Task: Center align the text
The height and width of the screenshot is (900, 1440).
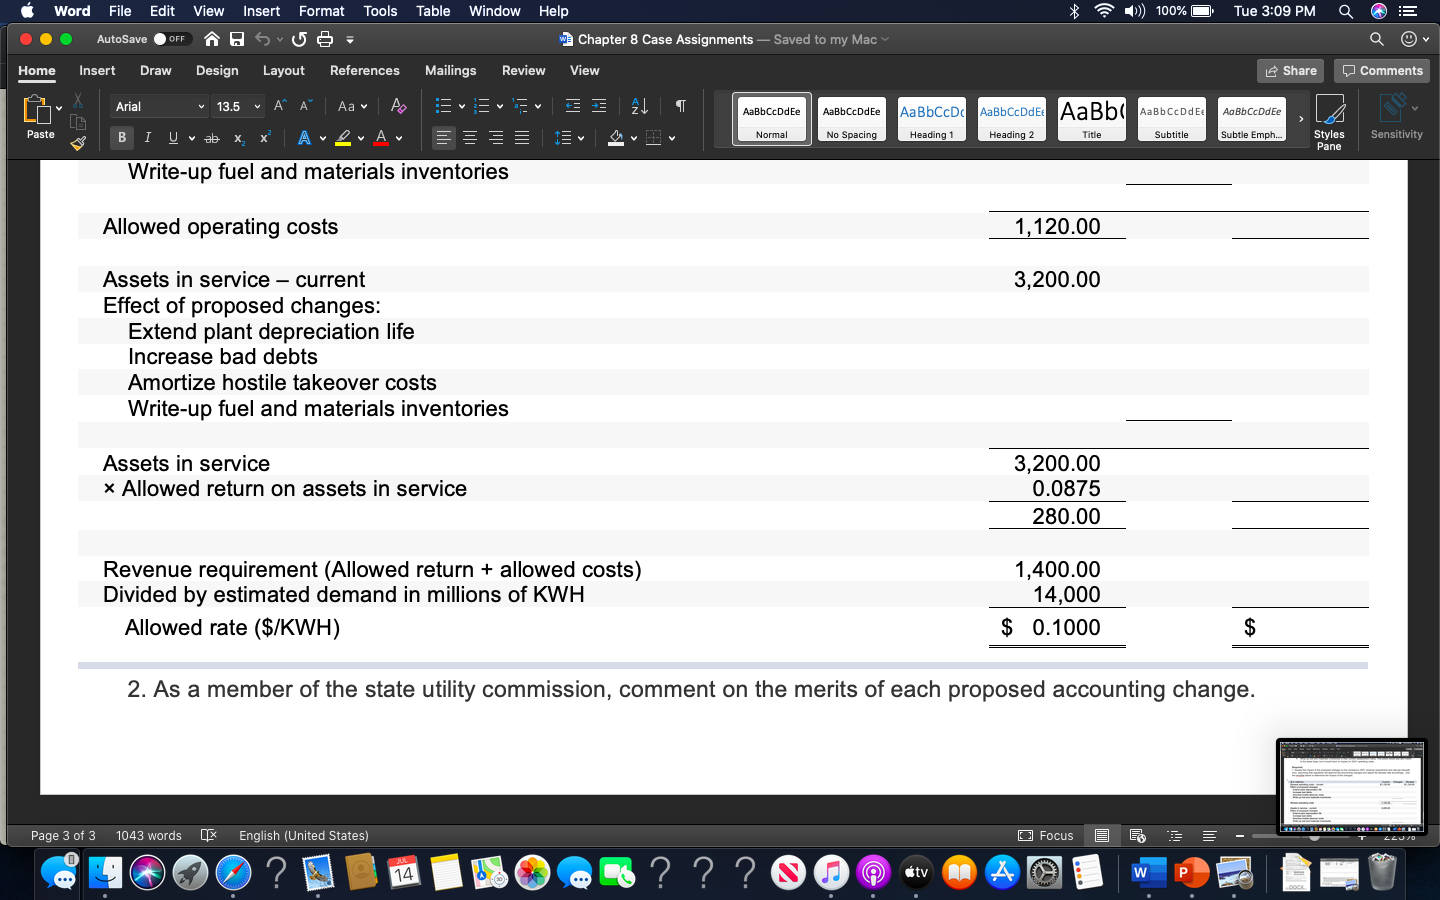Action: click(x=470, y=138)
